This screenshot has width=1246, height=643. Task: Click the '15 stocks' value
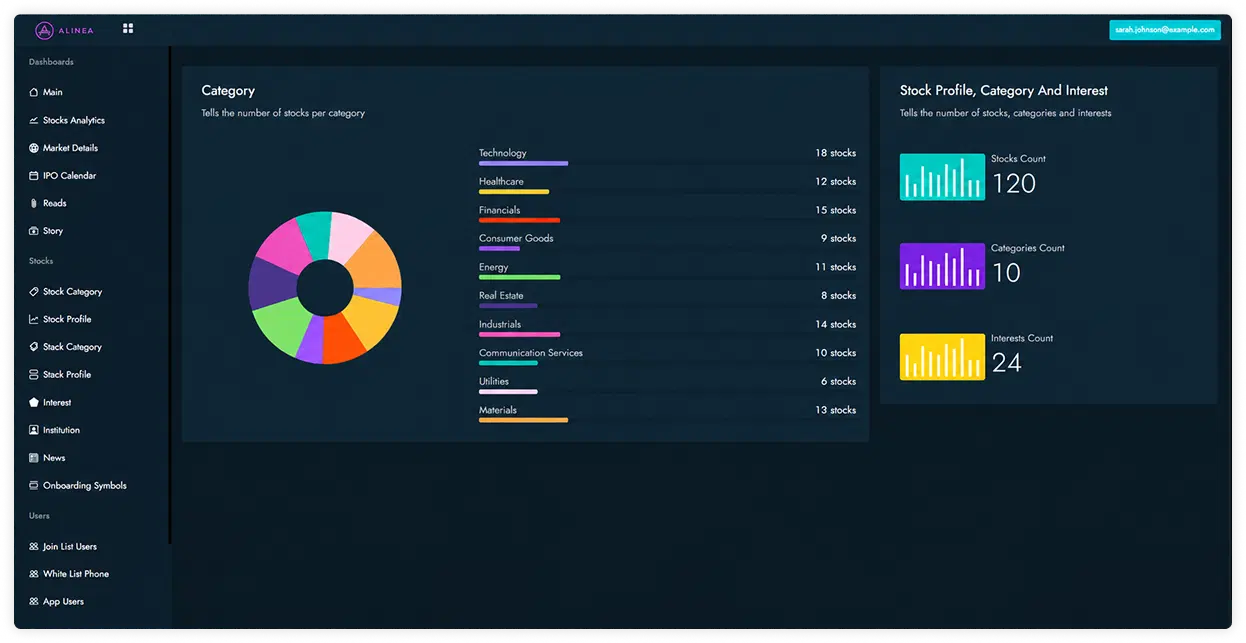coord(835,210)
